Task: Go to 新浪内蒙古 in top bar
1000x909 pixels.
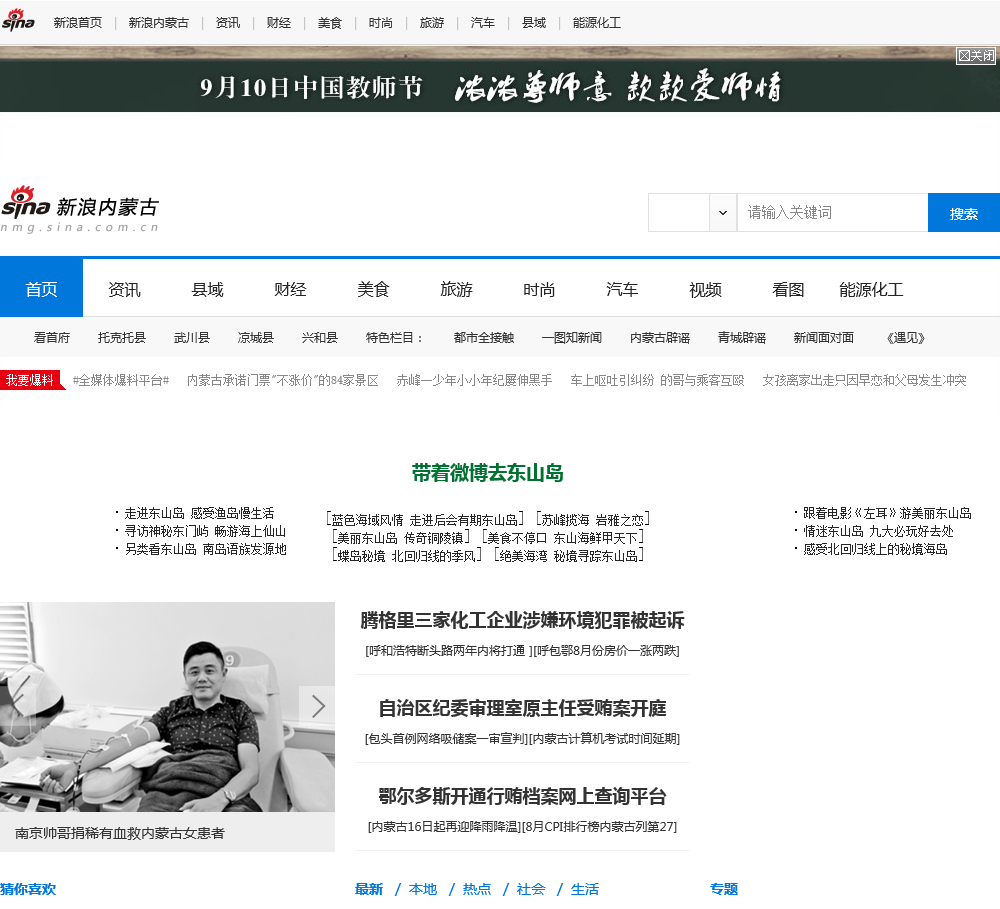Action: click(159, 23)
